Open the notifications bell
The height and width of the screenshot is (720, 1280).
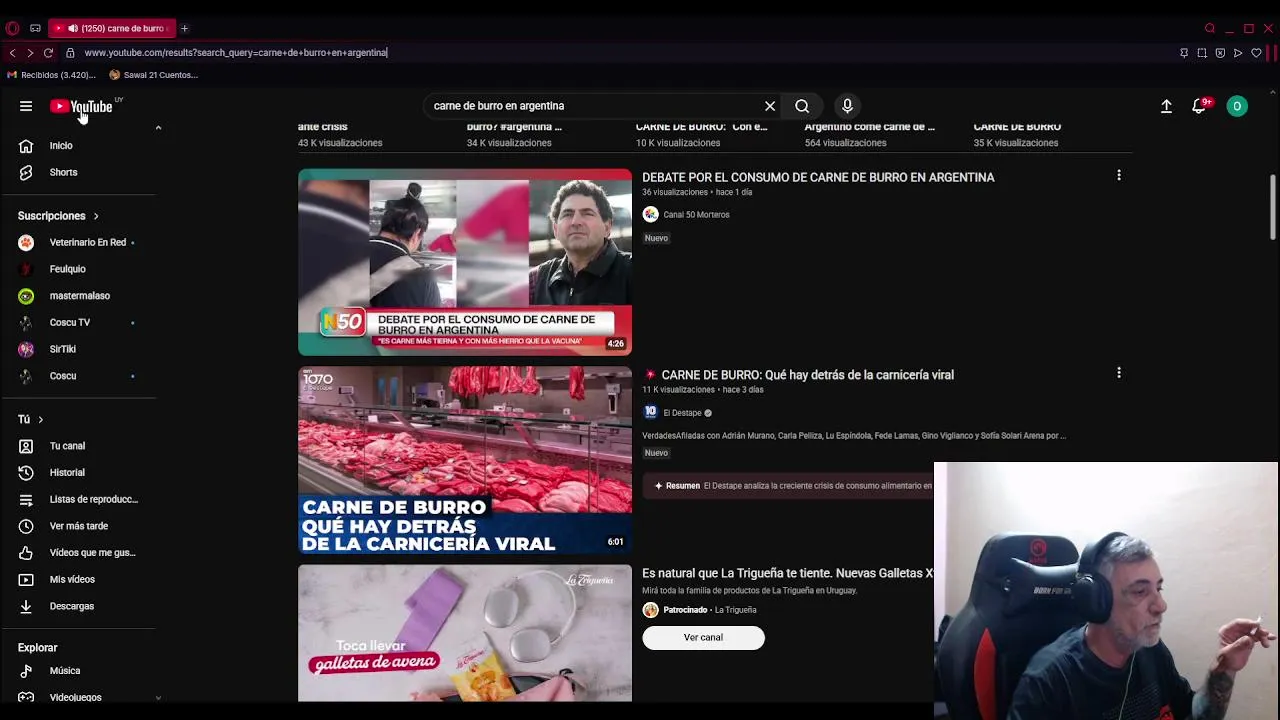tap(1199, 106)
